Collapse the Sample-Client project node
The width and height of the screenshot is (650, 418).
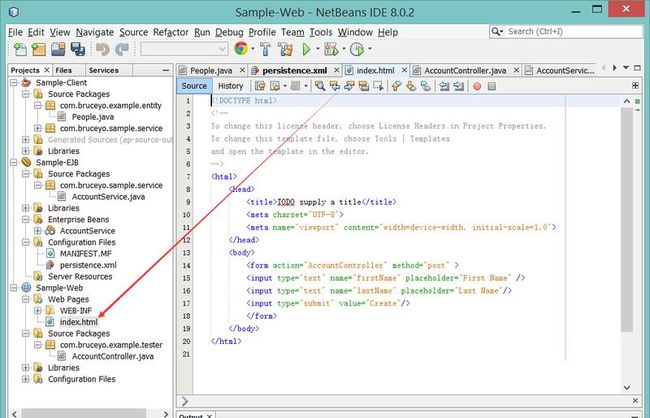pos(14,83)
